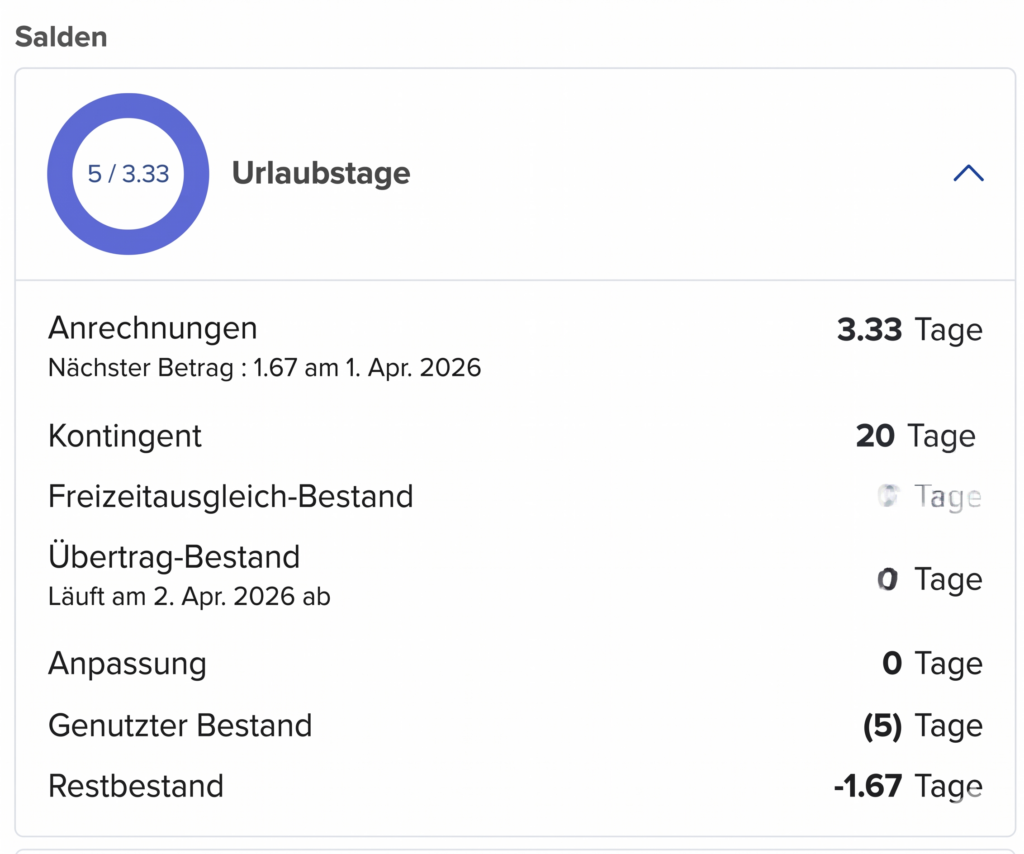Click the 20 Tage Kontingent value

pos(914,436)
